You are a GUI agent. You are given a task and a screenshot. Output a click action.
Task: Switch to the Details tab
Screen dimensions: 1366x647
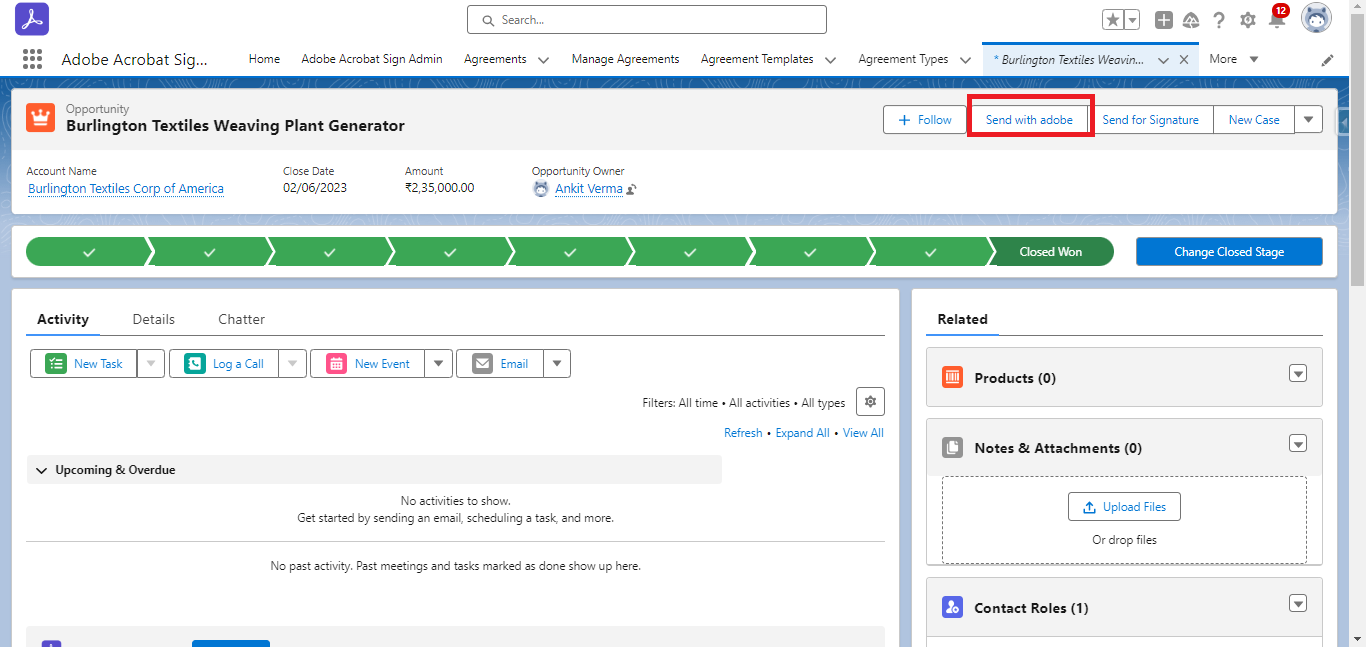point(154,319)
